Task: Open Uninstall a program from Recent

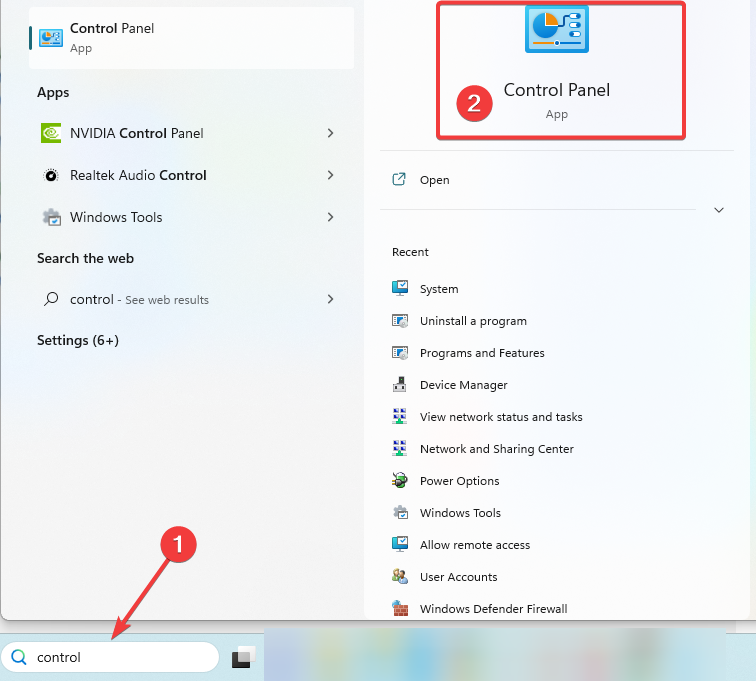Action: point(473,321)
